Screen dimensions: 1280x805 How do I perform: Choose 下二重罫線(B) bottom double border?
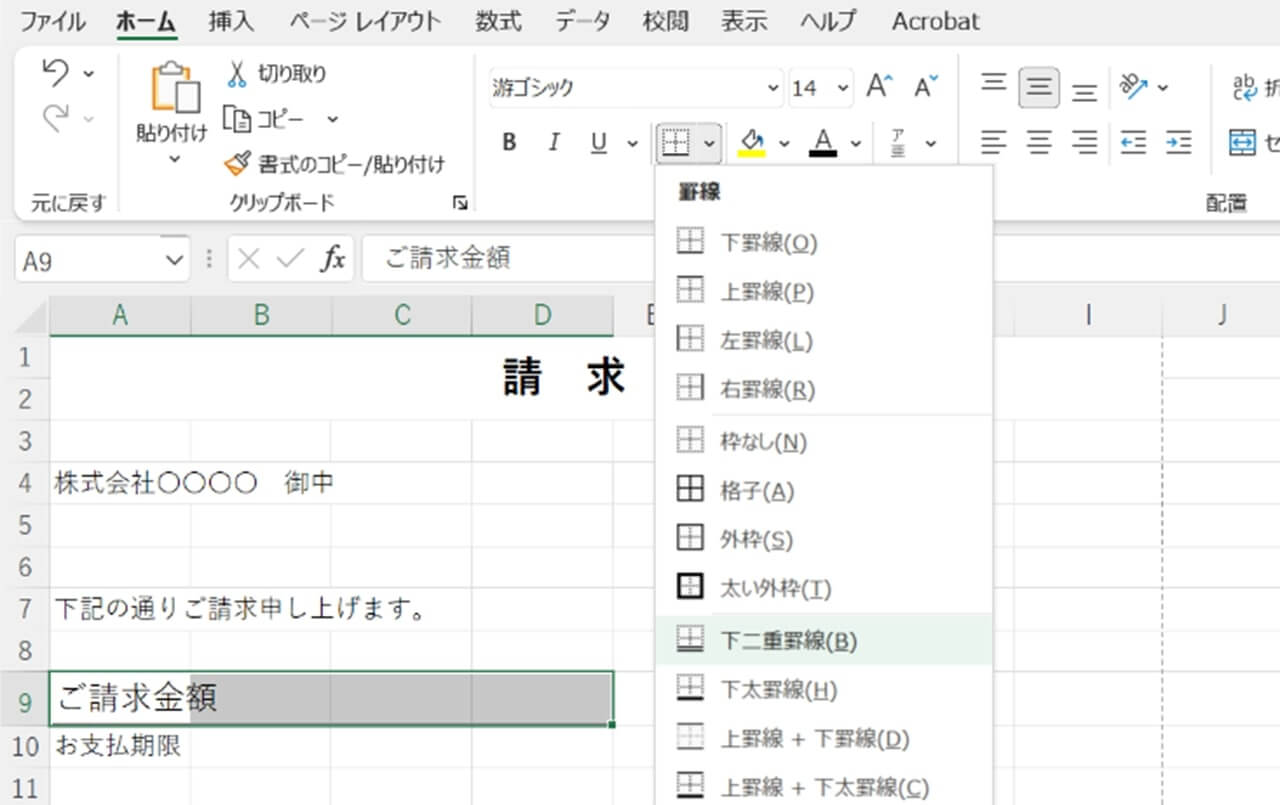click(824, 640)
